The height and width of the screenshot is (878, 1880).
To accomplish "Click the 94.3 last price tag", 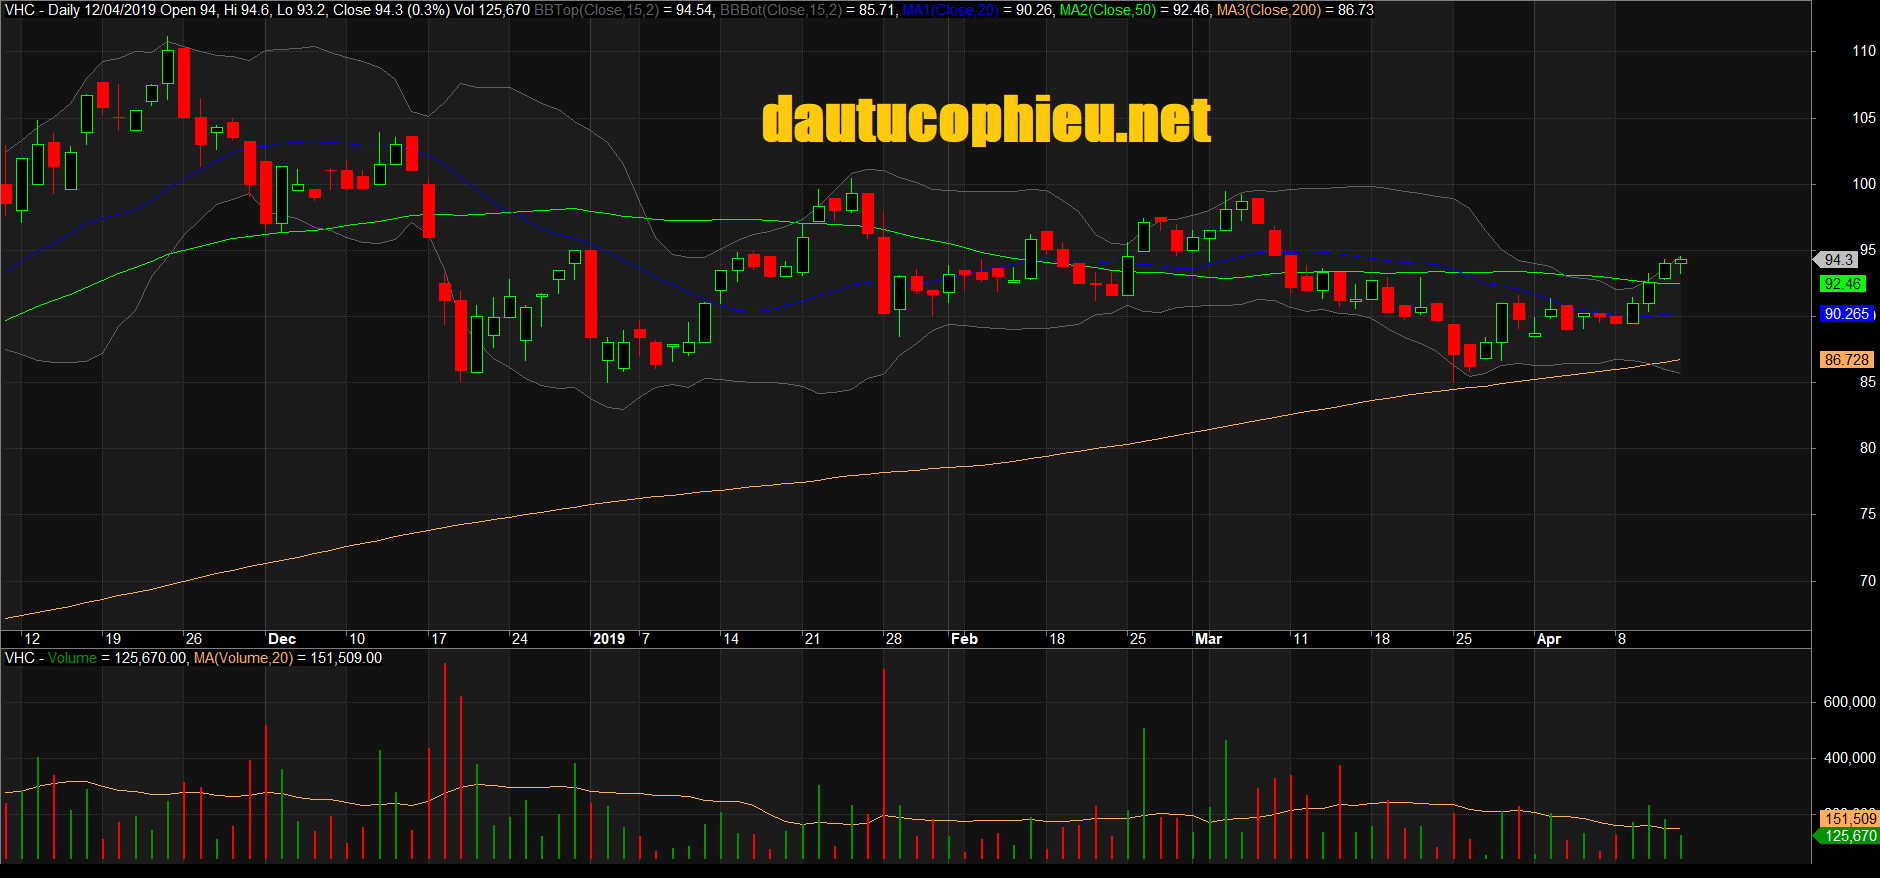I will coord(1838,260).
